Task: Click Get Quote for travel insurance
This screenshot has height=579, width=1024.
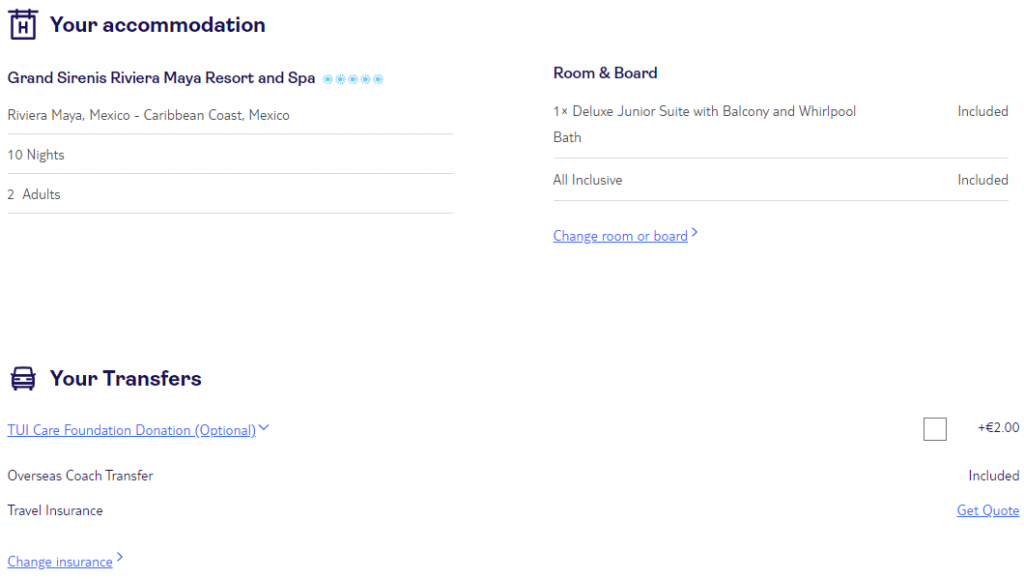Action: [987, 510]
